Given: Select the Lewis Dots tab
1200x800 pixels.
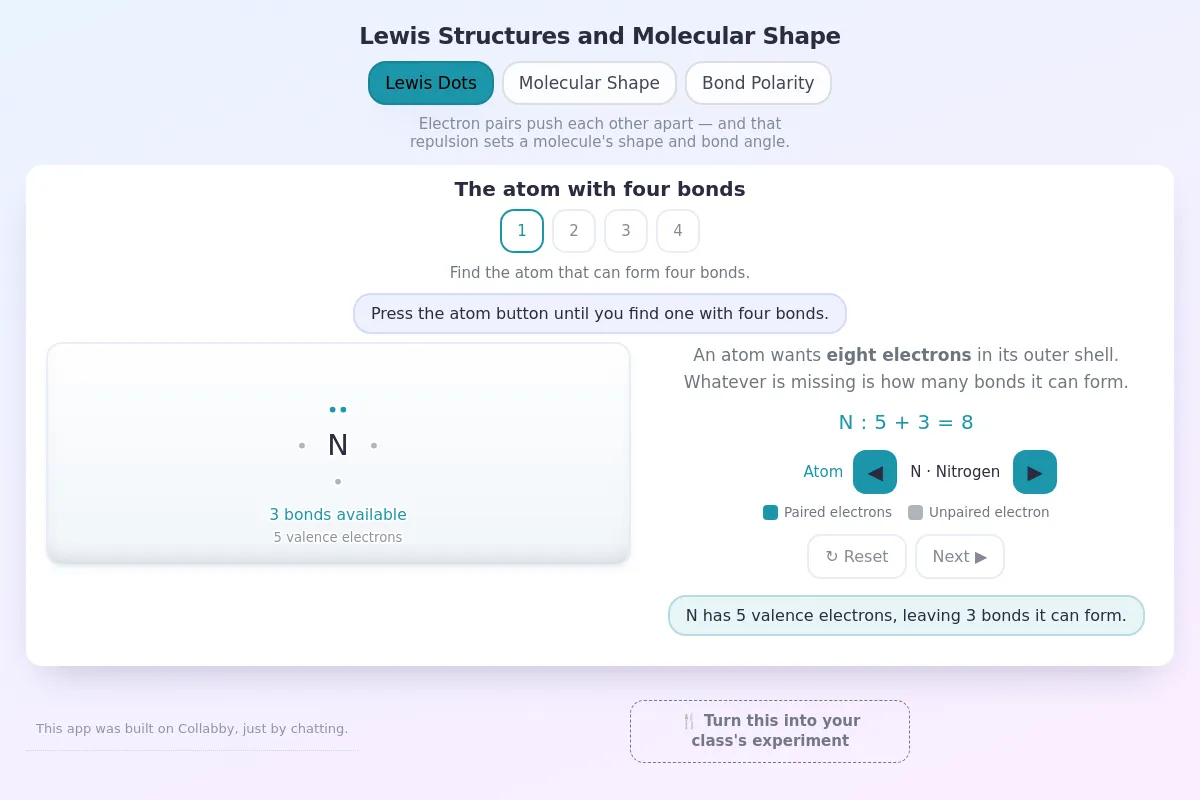Looking at the screenshot, I should [431, 83].
